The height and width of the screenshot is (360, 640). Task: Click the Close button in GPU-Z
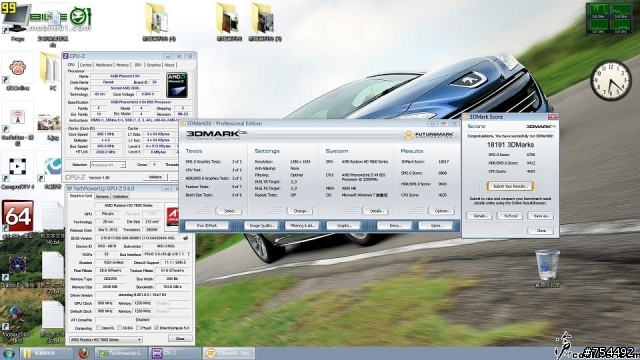[x=180, y=338]
